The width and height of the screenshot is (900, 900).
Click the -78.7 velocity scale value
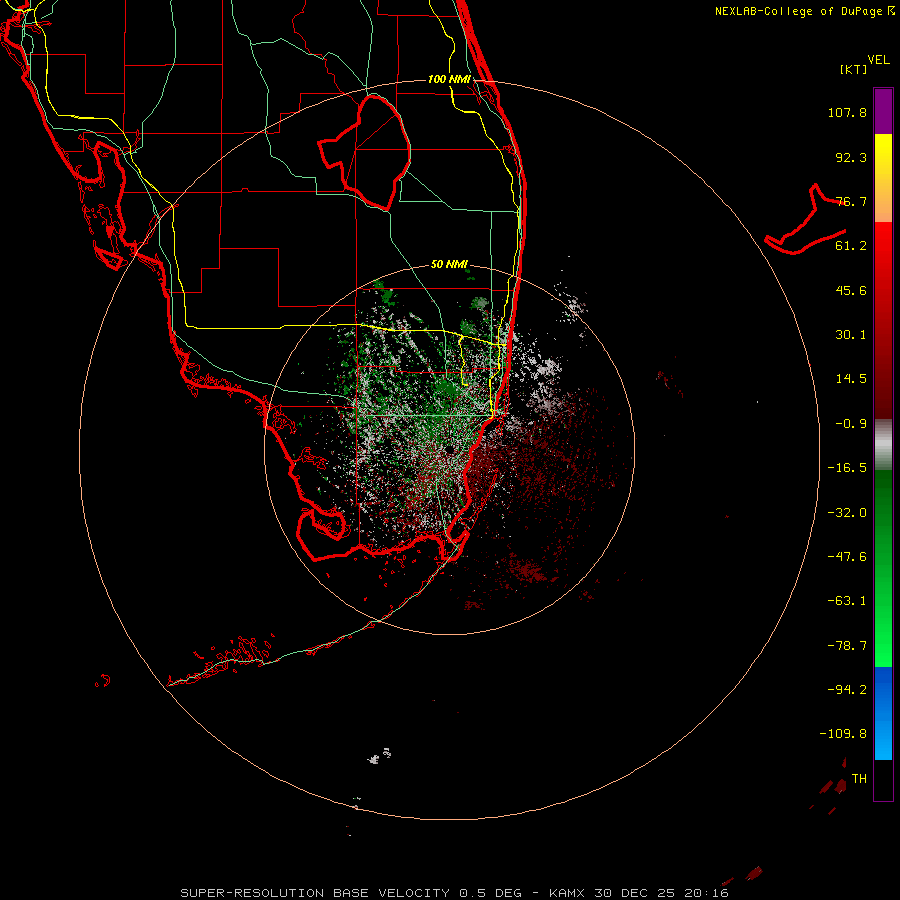coord(847,646)
